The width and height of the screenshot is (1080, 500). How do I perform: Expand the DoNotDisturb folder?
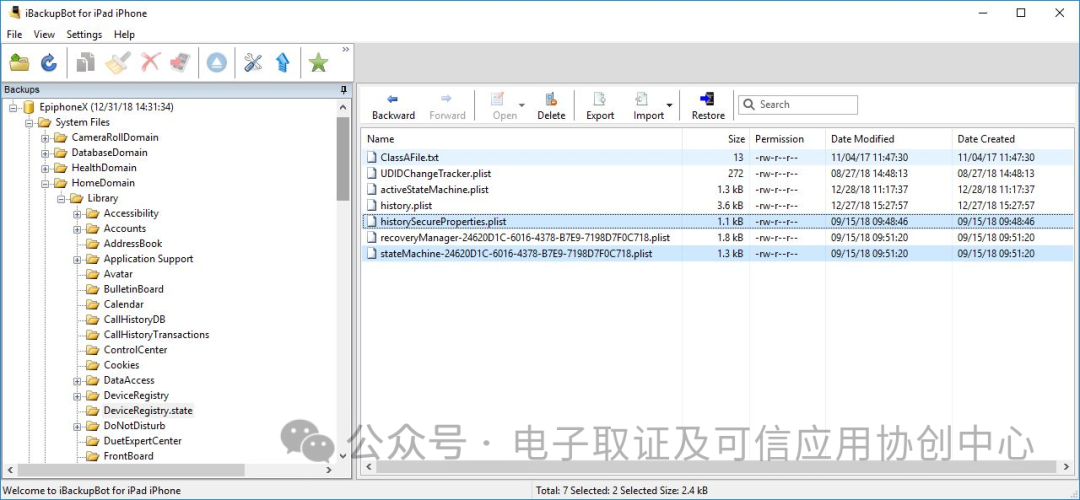click(x=77, y=426)
